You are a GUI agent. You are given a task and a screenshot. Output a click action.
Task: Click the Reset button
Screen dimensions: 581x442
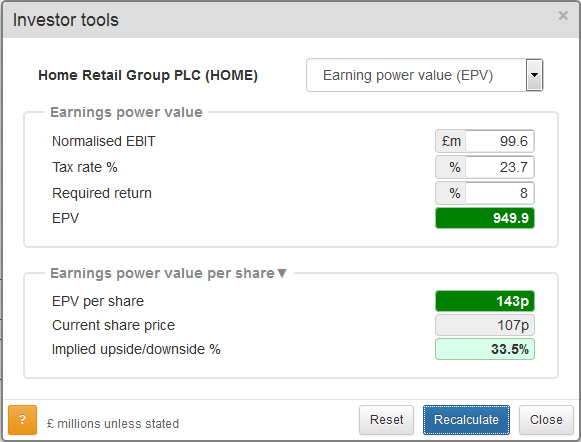pos(386,420)
